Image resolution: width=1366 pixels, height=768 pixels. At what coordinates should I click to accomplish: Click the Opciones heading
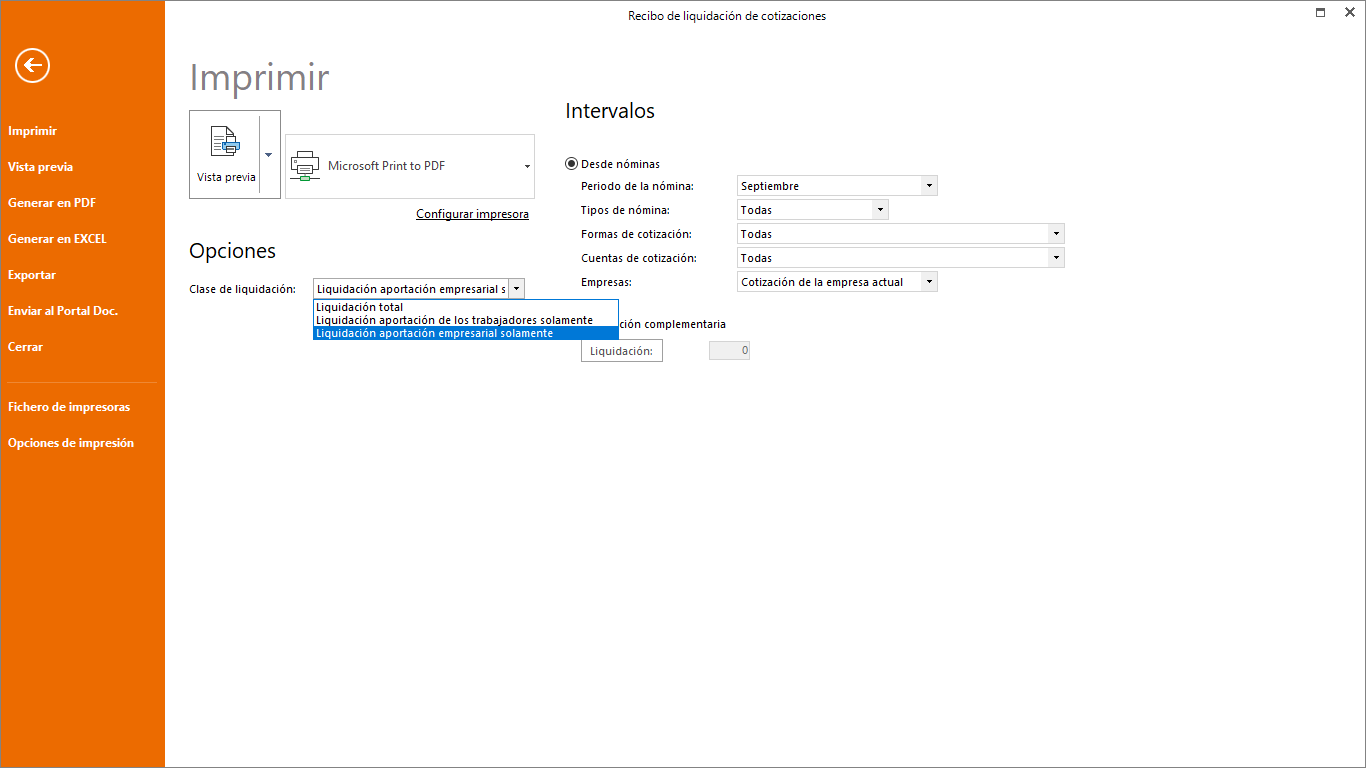click(x=233, y=251)
